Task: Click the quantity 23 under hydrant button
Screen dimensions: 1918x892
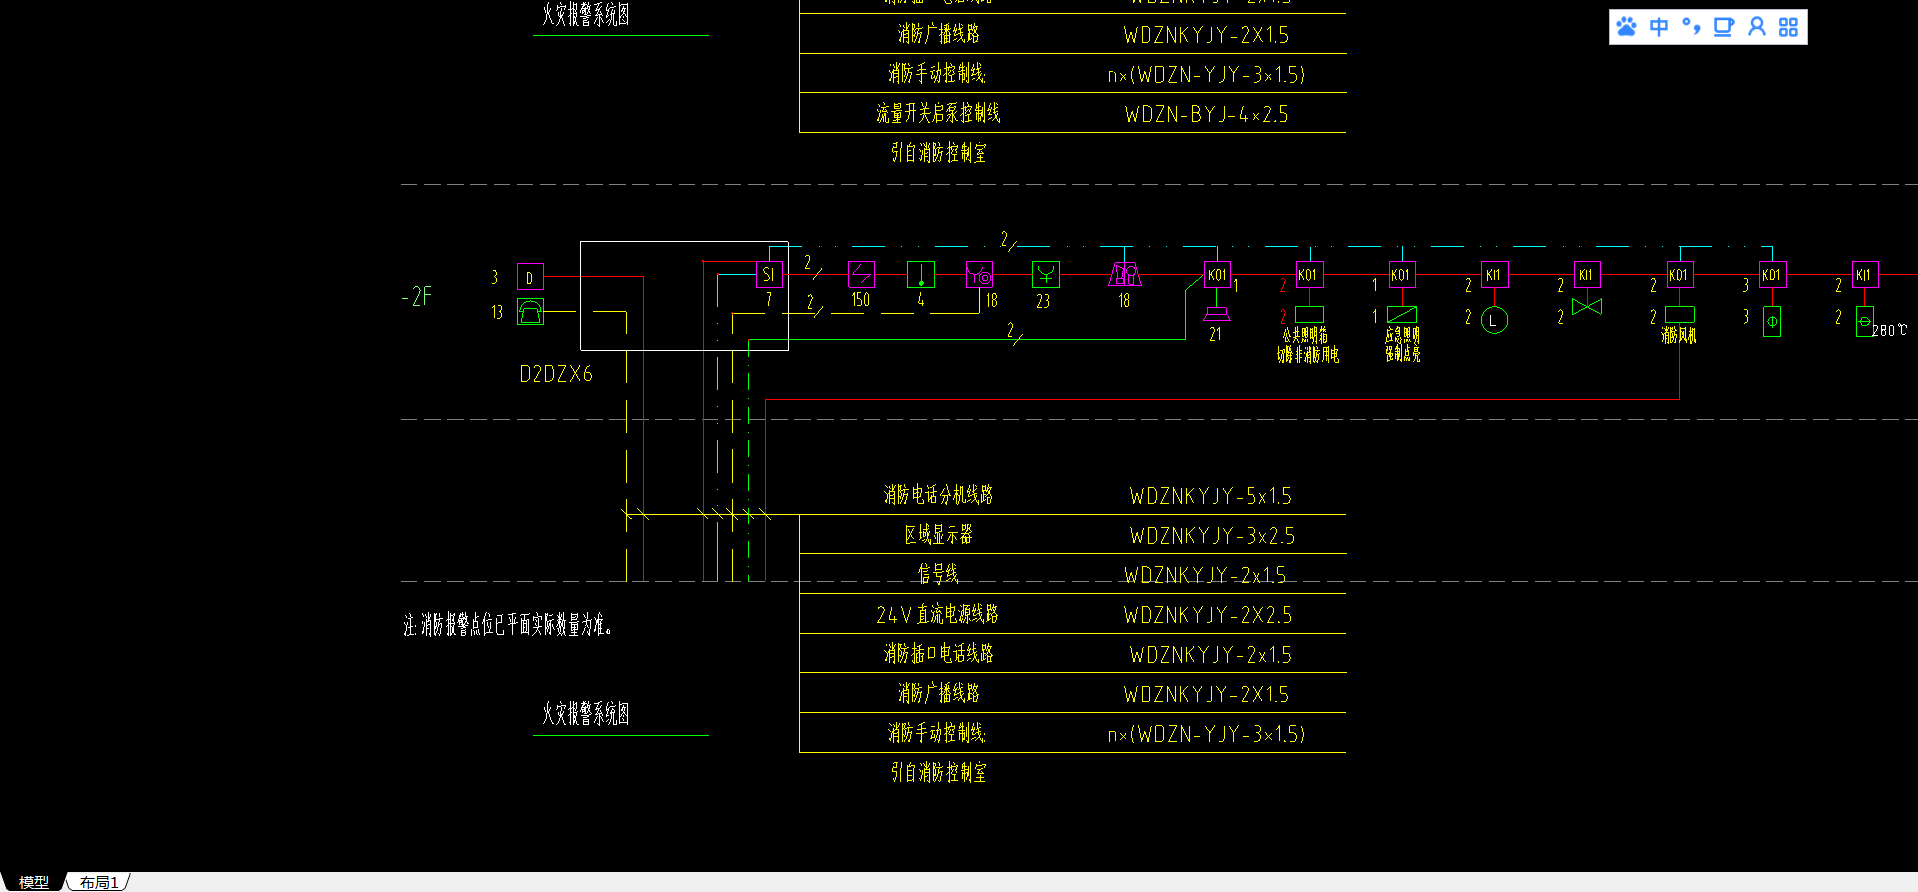Action: (1043, 301)
